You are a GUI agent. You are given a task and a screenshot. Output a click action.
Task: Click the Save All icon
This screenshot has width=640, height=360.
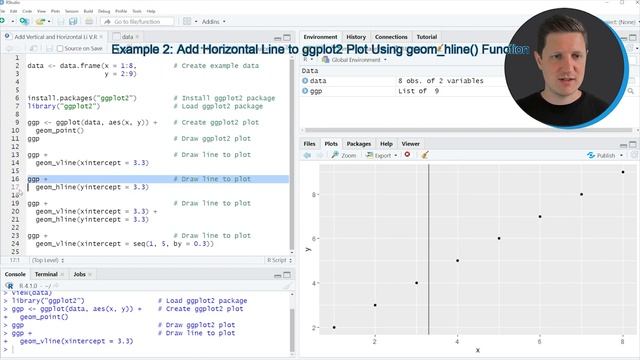(x=73, y=21)
